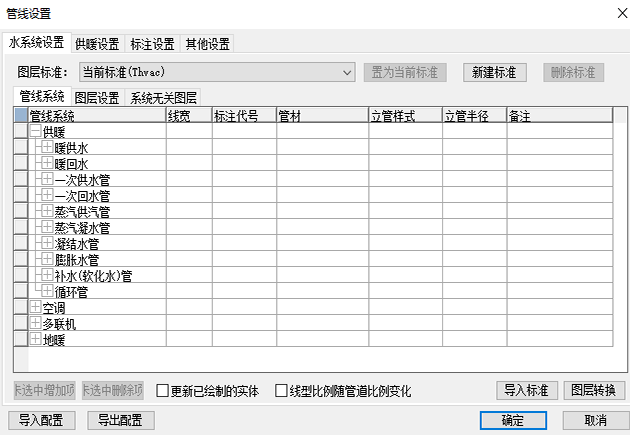The width and height of the screenshot is (630, 435).
Task: Expand the 空调 tree node
Action: tap(36, 308)
